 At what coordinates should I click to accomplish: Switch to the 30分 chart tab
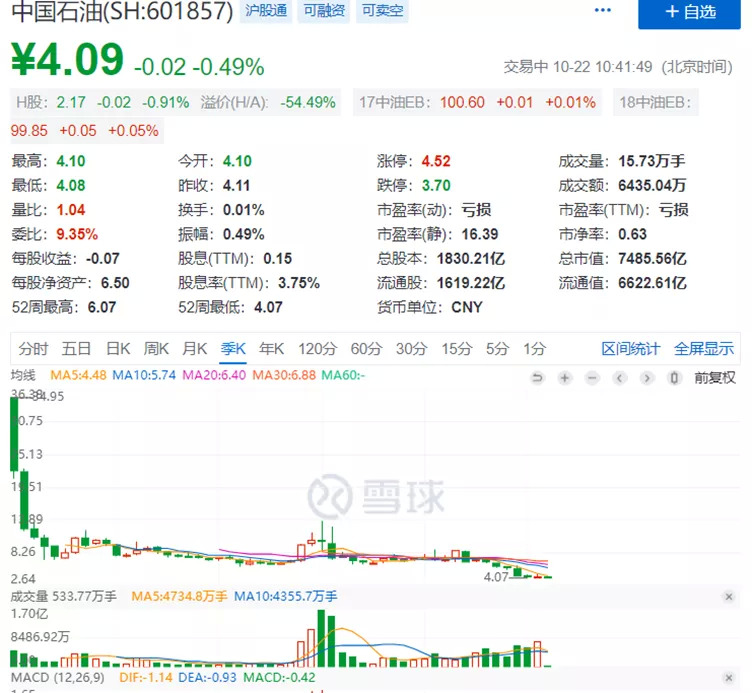pos(411,349)
